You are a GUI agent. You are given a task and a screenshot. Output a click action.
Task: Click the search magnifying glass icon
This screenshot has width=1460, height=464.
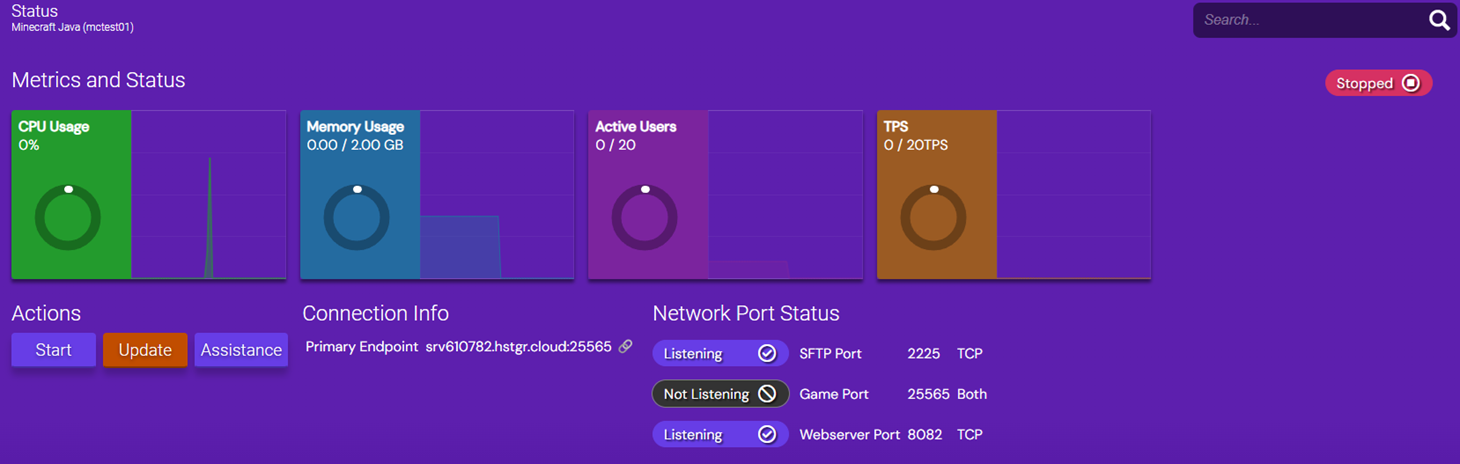[1438, 20]
